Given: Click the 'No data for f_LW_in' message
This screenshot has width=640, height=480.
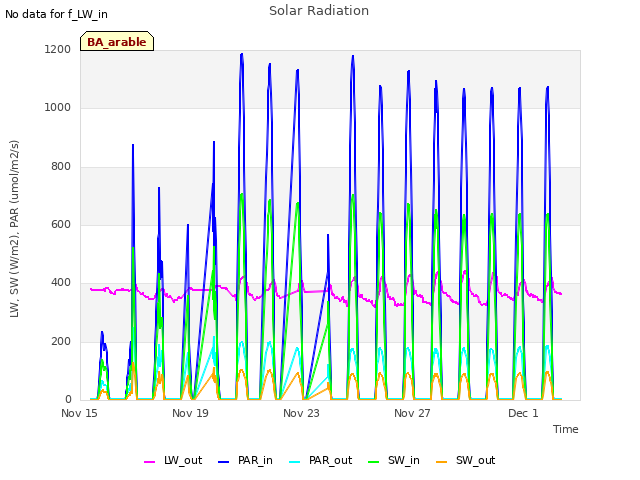Looking at the screenshot, I should [x=56, y=14].
